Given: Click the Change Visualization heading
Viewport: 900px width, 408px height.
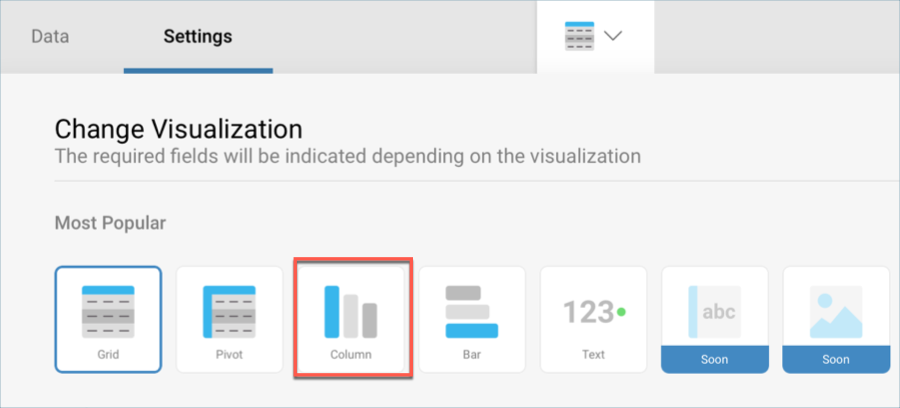Looking at the screenshot, I should 178,129.
